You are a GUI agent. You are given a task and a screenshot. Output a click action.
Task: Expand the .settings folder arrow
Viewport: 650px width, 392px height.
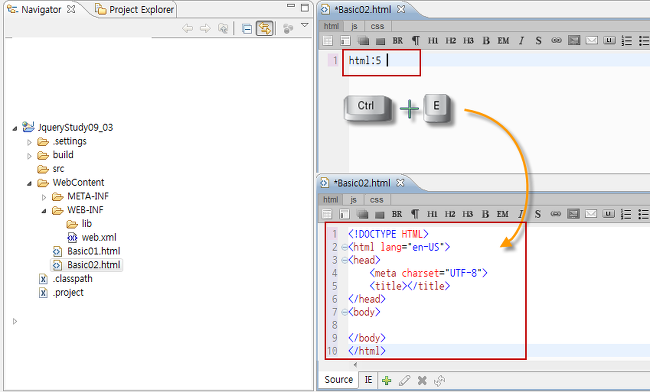click(29, 142)
